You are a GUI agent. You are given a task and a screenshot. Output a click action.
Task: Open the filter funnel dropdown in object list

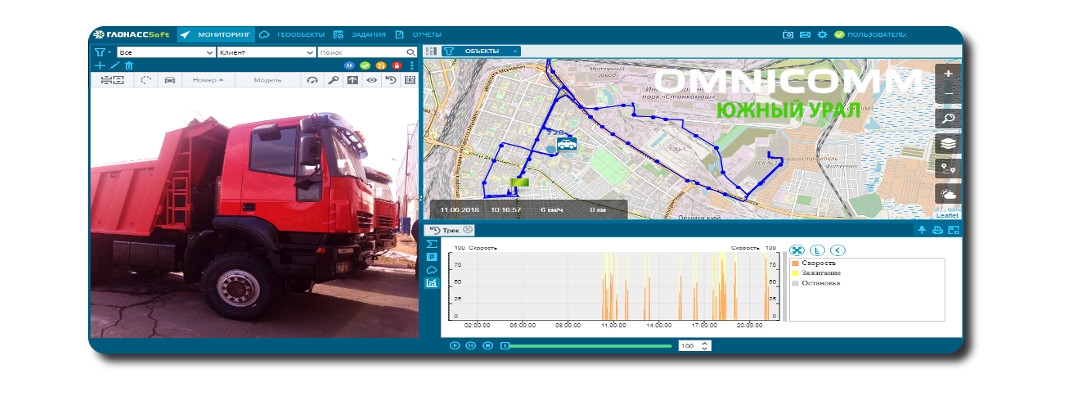pyautogui.click(x=102, y=52)
